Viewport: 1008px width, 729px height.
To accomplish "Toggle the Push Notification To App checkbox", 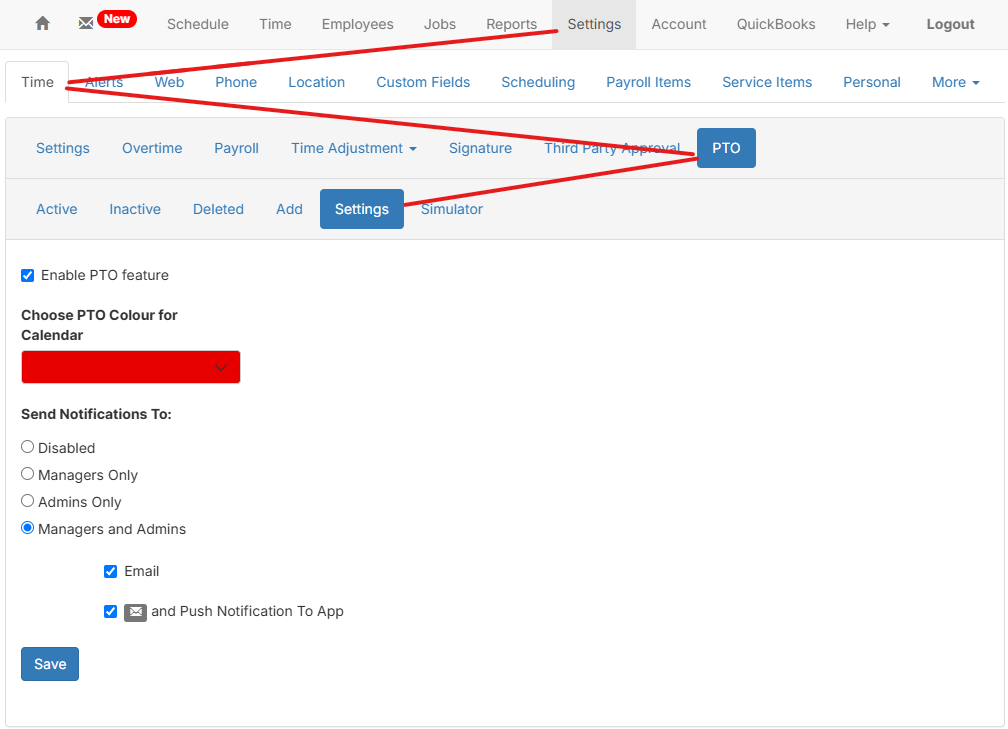I will click(110, 611).
